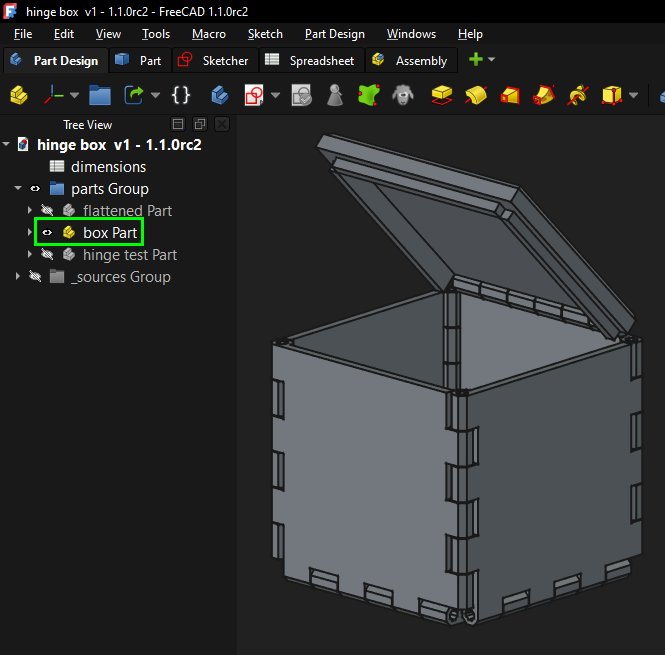The width and height of the screenshot is (665, 655).
Task: Expand the box Part node
Action: click(x=29, y=232)
